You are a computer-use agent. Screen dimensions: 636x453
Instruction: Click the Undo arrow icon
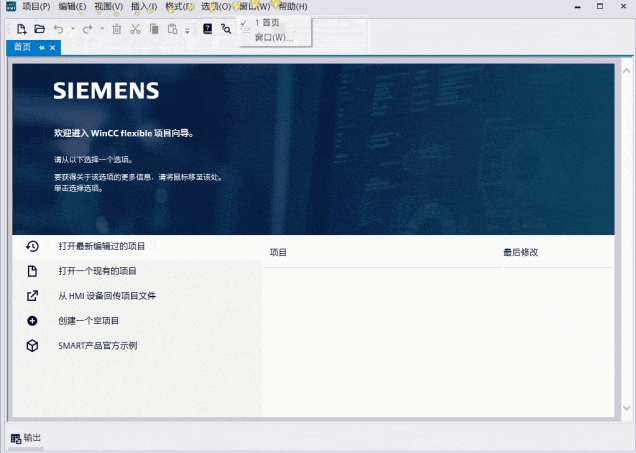[59, 29]
